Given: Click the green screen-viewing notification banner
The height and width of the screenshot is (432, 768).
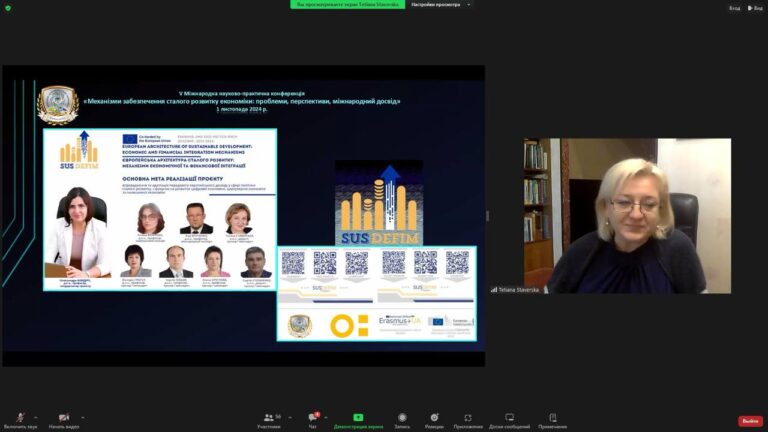Looking at the screenshot, I should coord(348,4).
